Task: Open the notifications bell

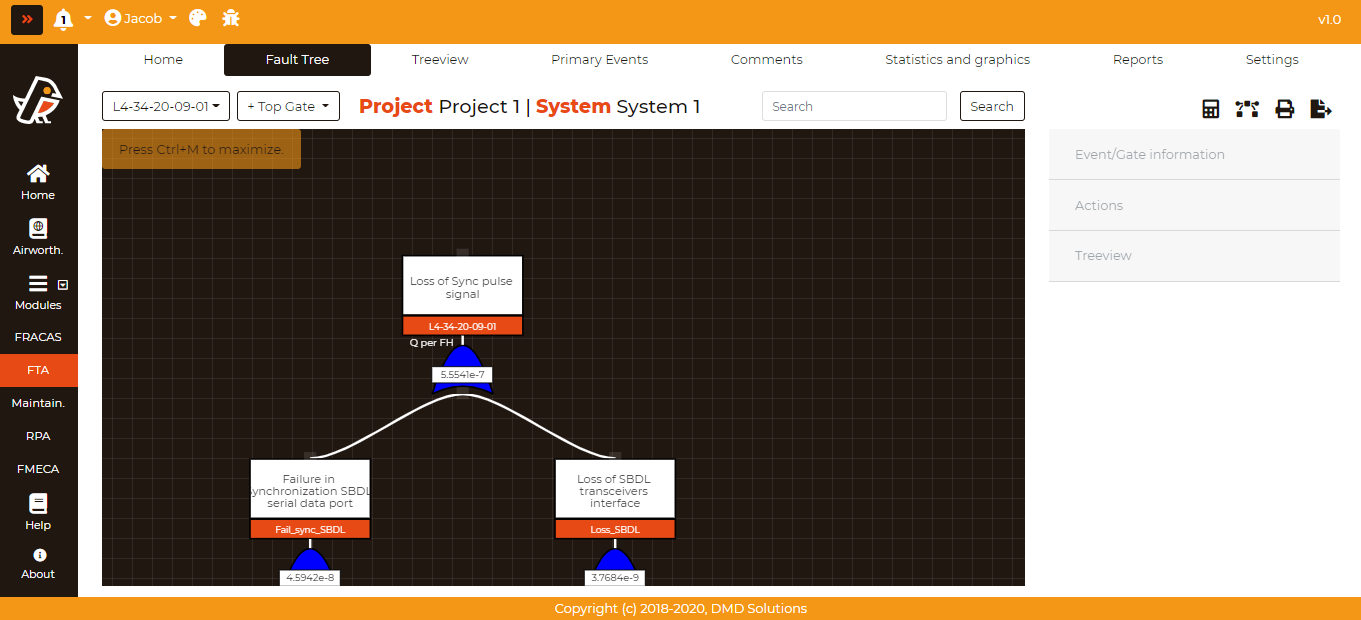Action: point(64,19)
